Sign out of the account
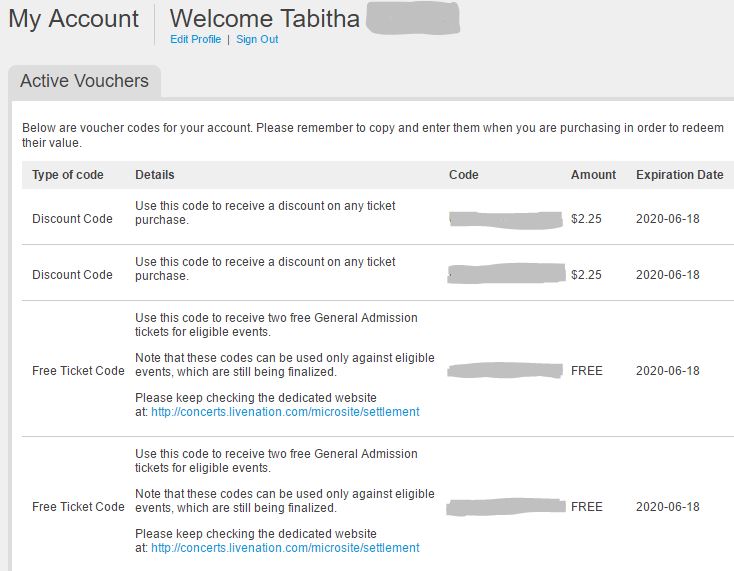The height and width of the screenshot is (571, 734). 257,40
